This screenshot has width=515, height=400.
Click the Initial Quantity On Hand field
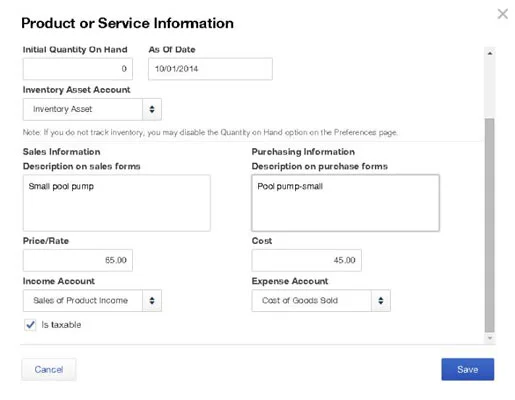click(x=78, y=69)
